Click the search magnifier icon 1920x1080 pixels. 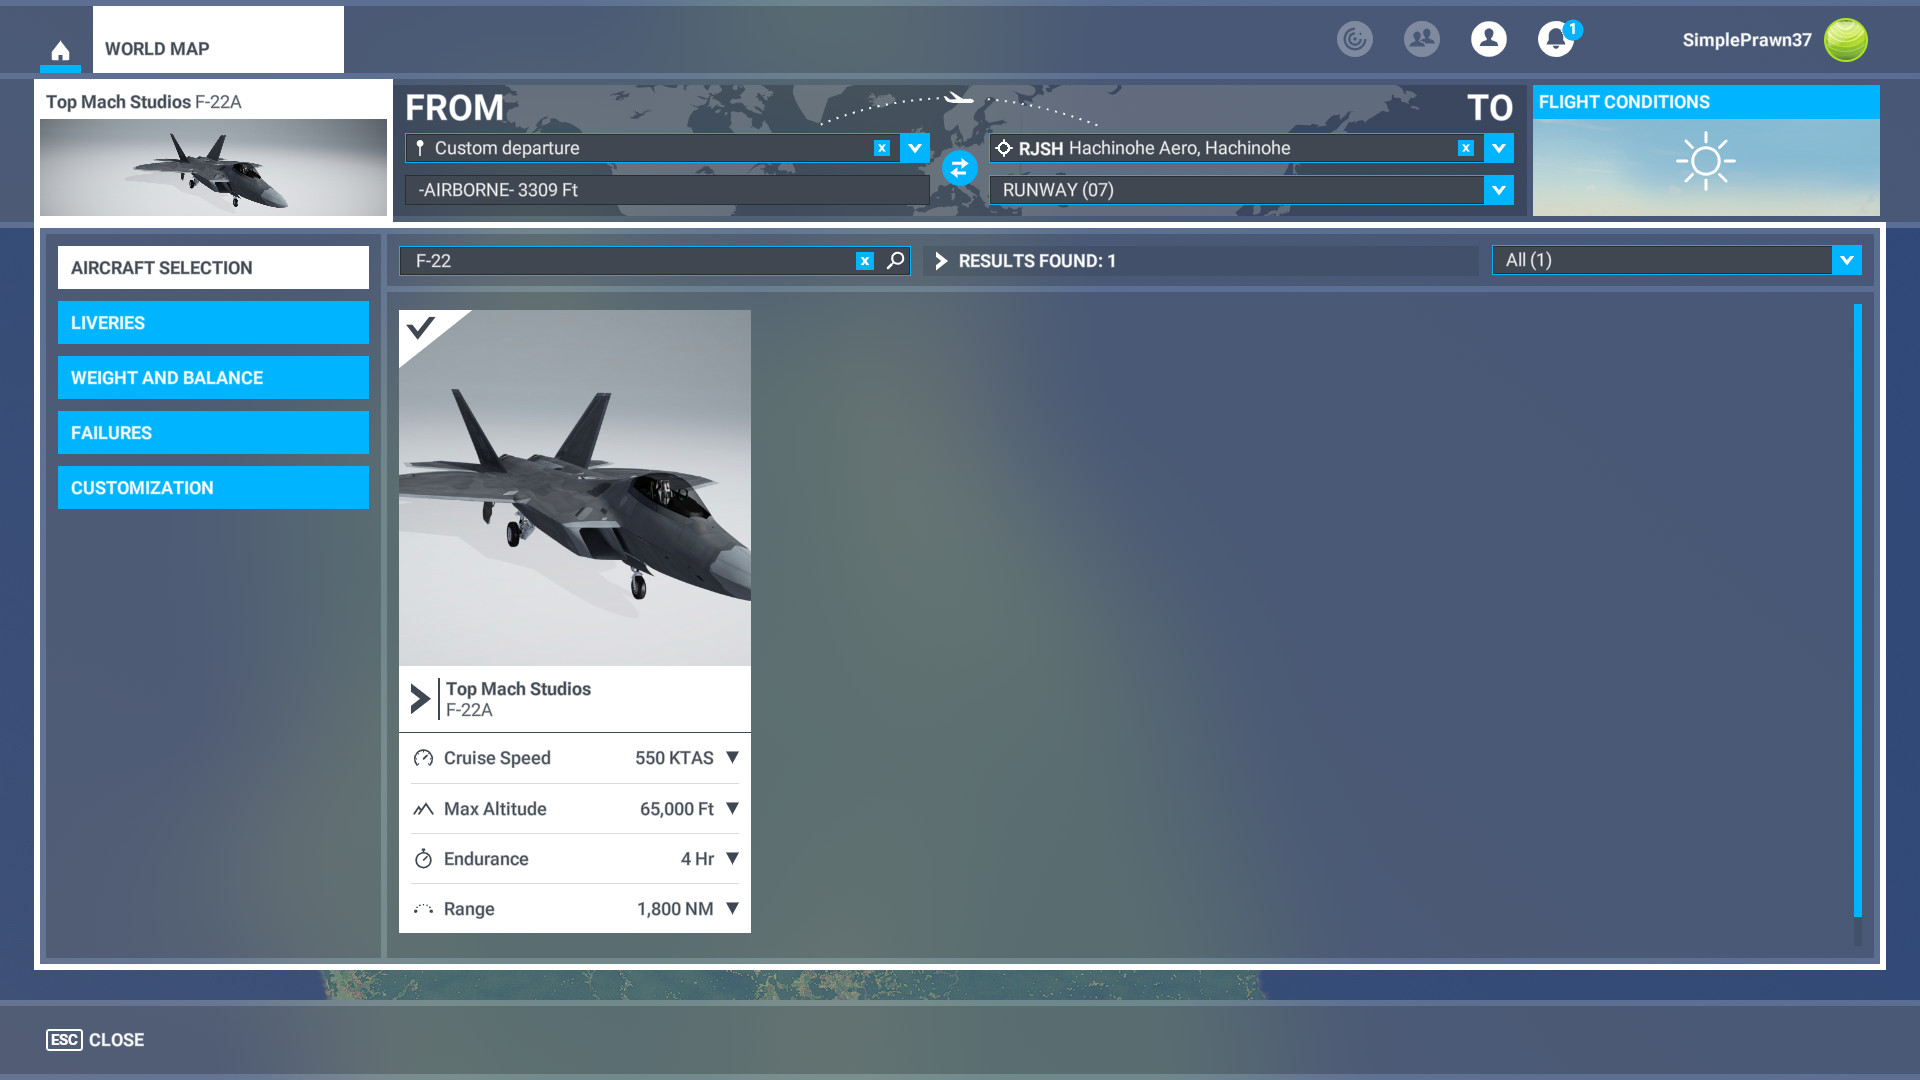(x=896, y=261)
